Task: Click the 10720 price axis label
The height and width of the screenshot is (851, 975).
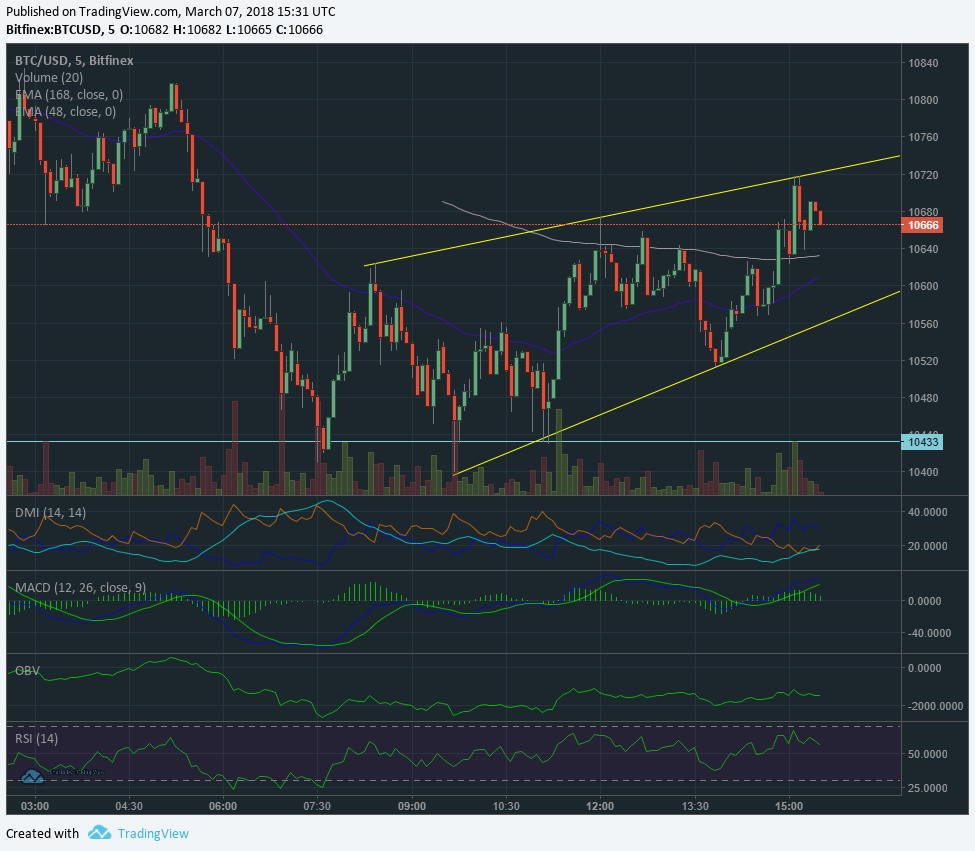Action: 923,175
